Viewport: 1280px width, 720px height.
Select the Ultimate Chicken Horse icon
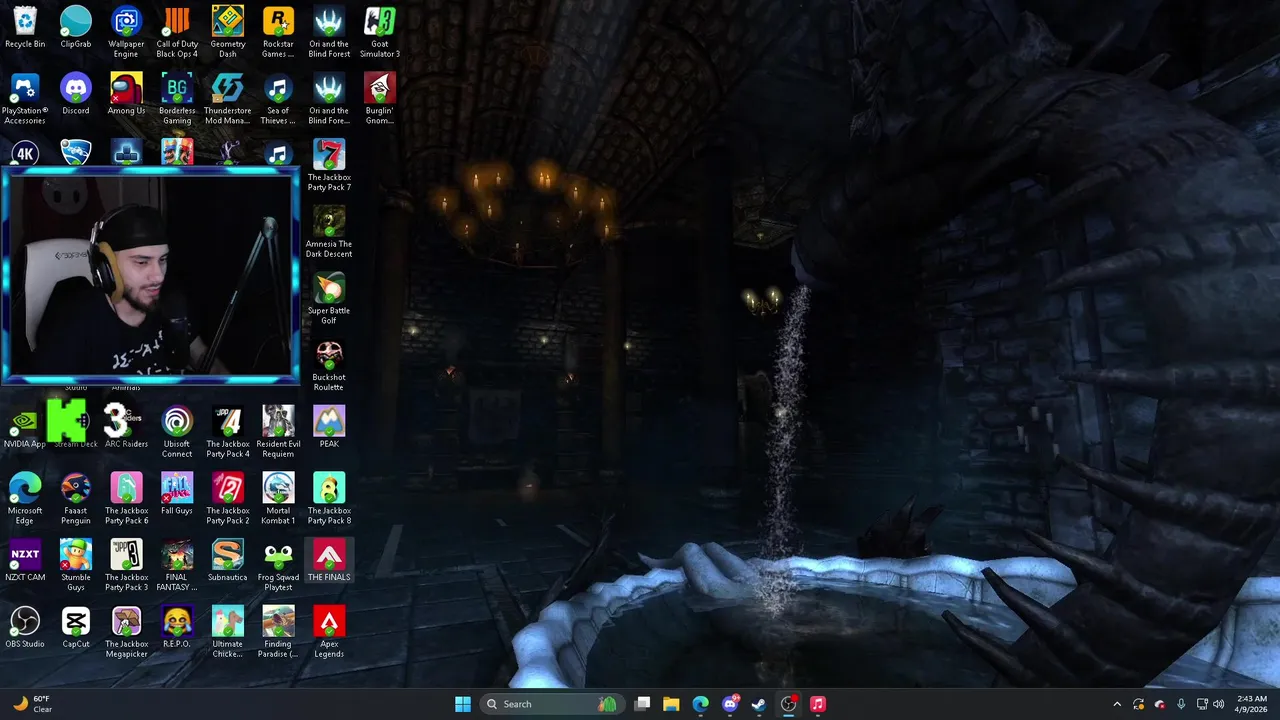(228, 633)
